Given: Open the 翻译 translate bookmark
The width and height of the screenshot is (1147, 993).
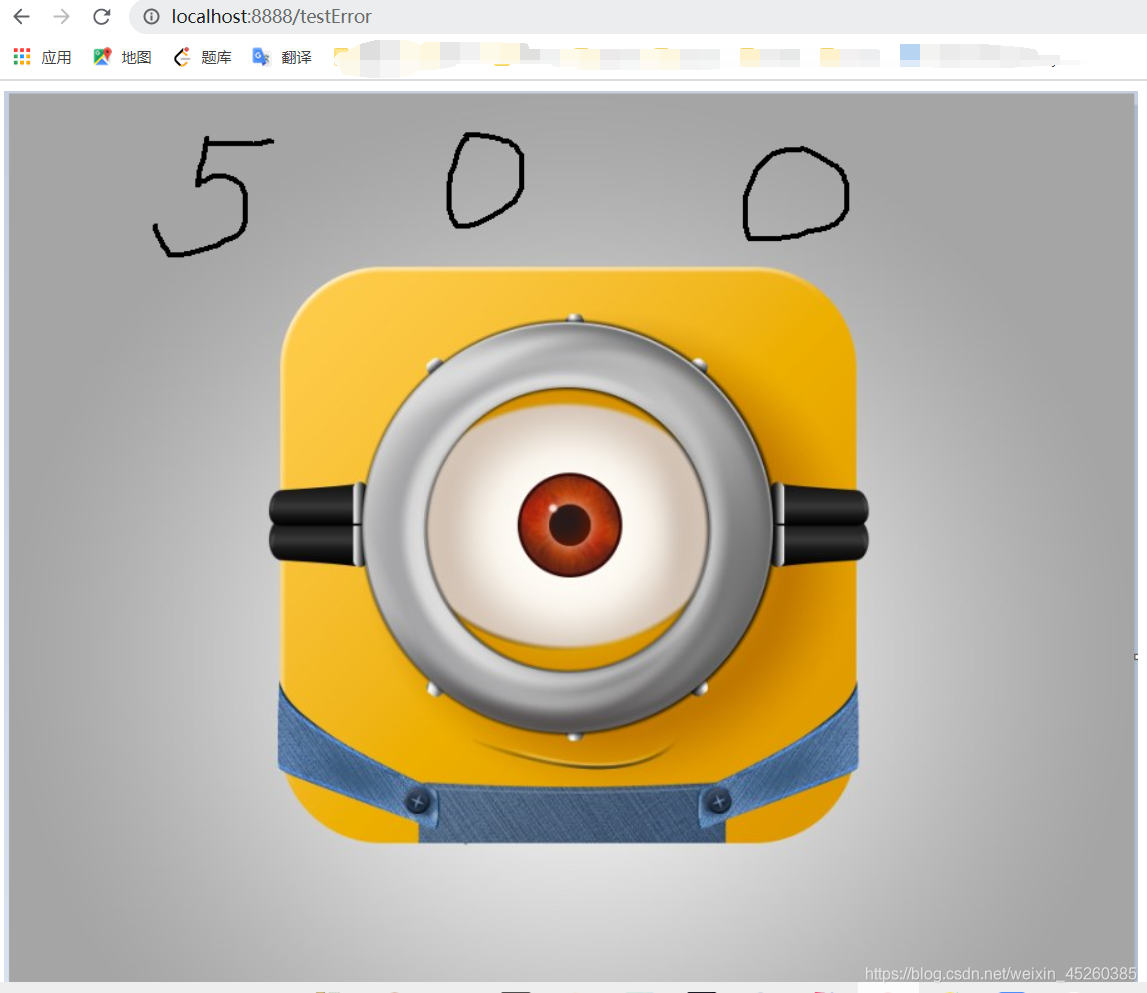Looking at the screenshot, I should tap(282, 57).
